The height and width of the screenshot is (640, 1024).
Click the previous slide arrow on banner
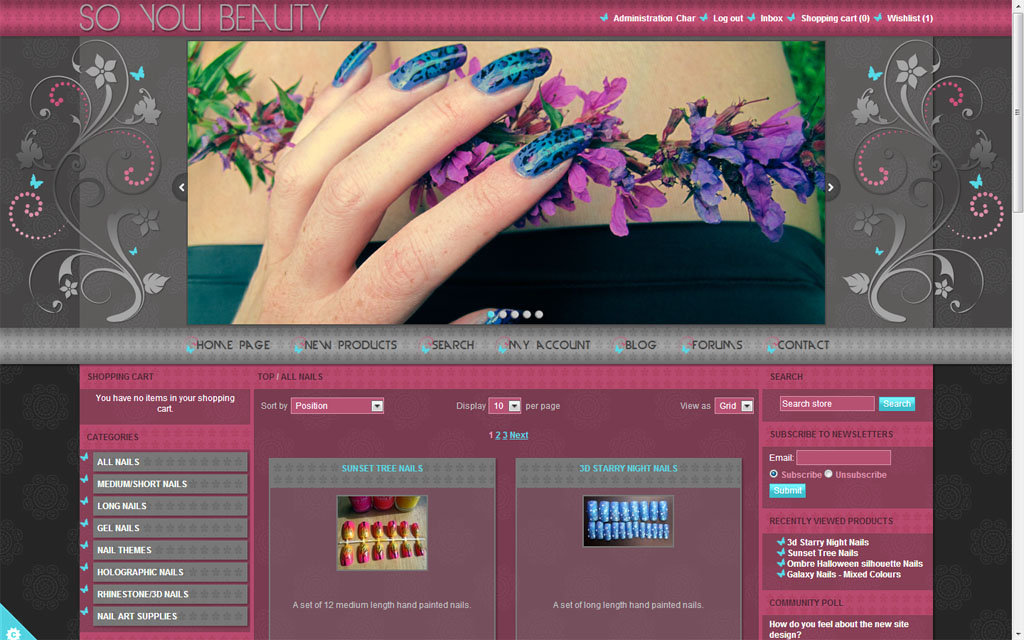[x=181, y=187]
